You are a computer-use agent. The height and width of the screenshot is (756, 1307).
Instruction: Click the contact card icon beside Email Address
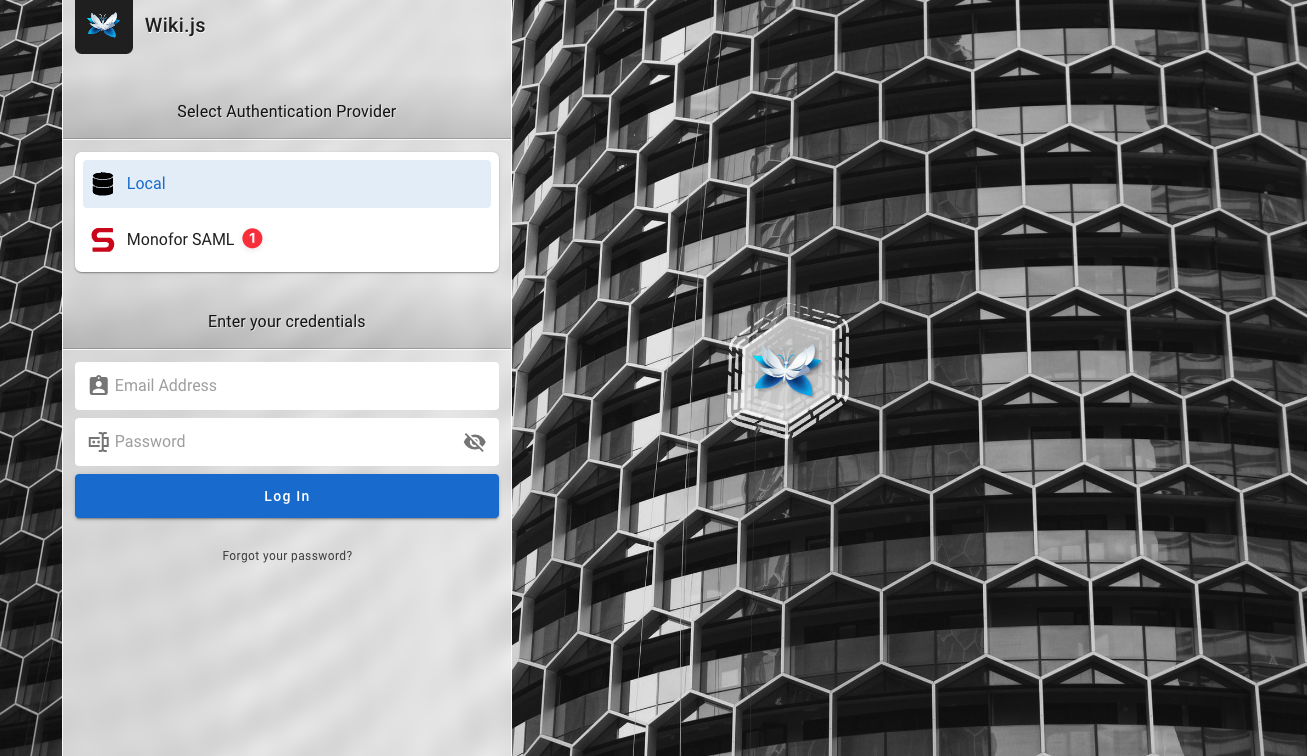point(98,386)
